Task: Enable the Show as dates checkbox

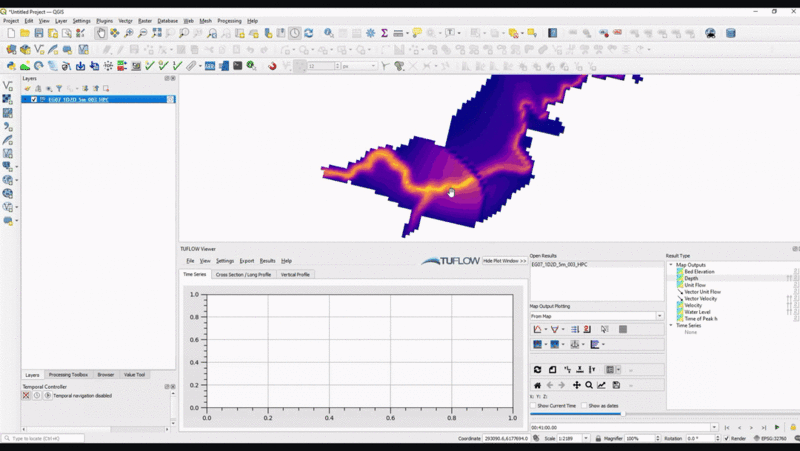Action: click(584, 406)
